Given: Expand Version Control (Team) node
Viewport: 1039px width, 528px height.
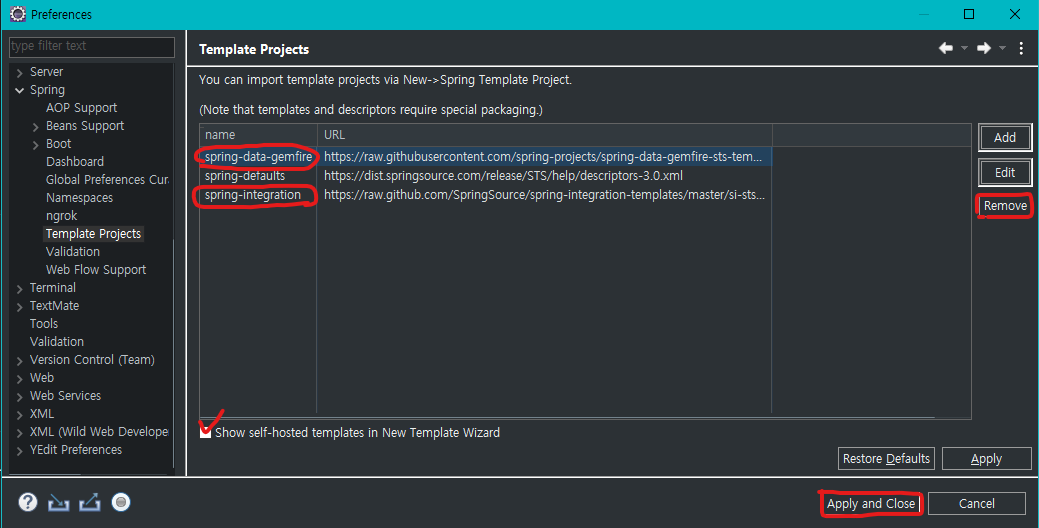Looking at the screenshot, I should (x=19, y=360).
